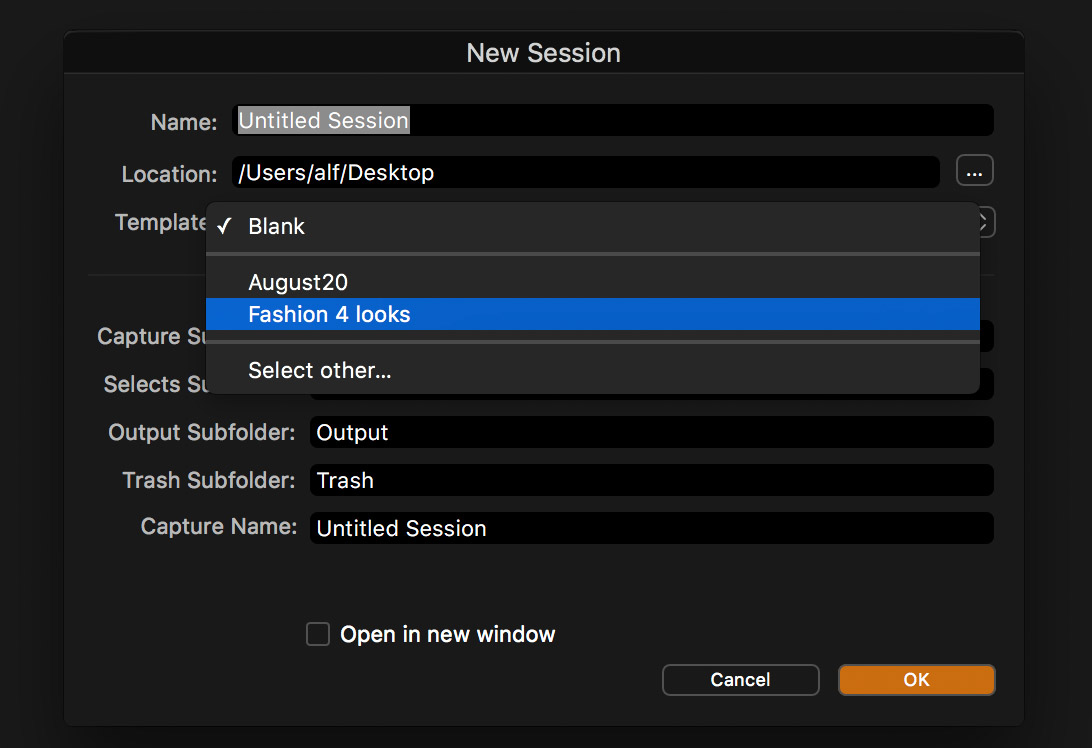
Task: Click the Selects Subfolder field edge
Action: 987,384
